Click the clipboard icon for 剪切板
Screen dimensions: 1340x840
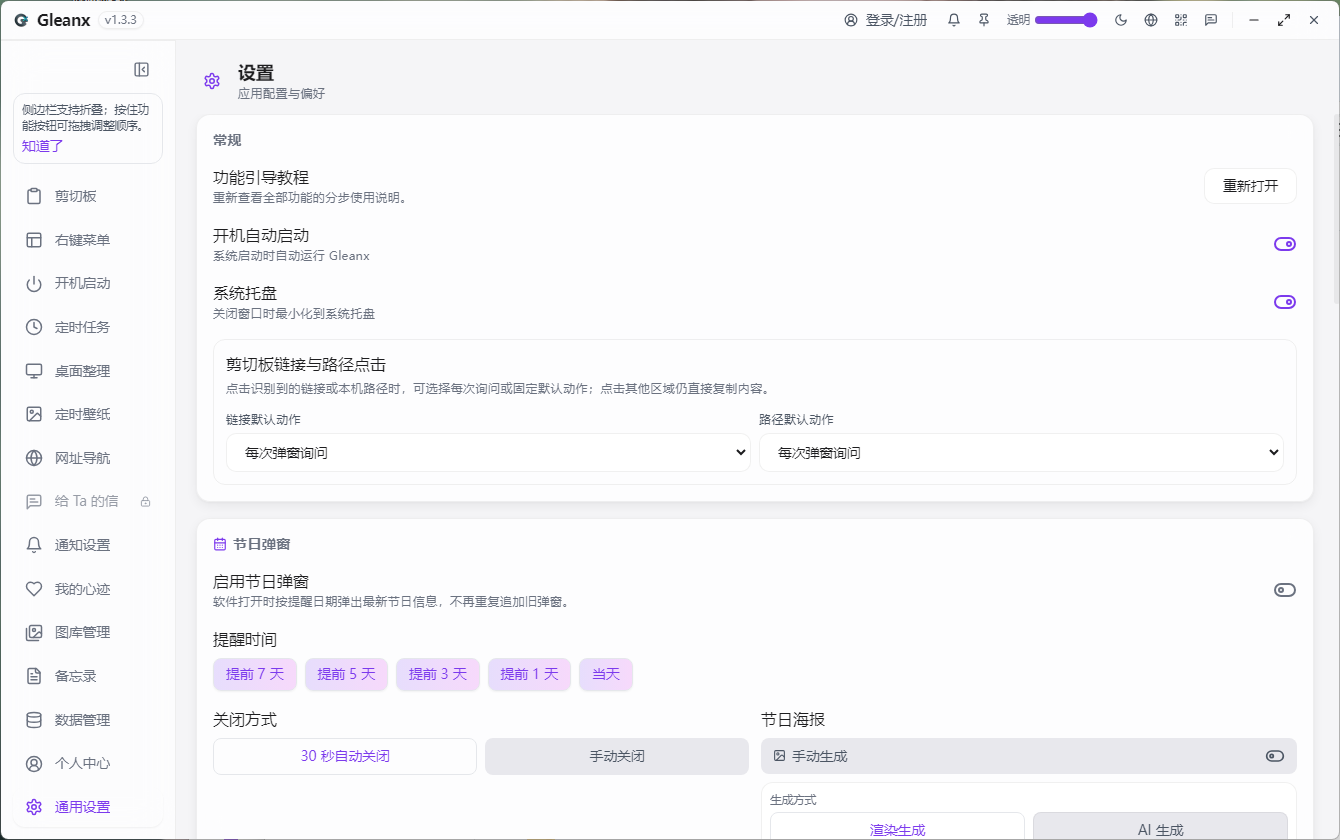coord(34,196)
